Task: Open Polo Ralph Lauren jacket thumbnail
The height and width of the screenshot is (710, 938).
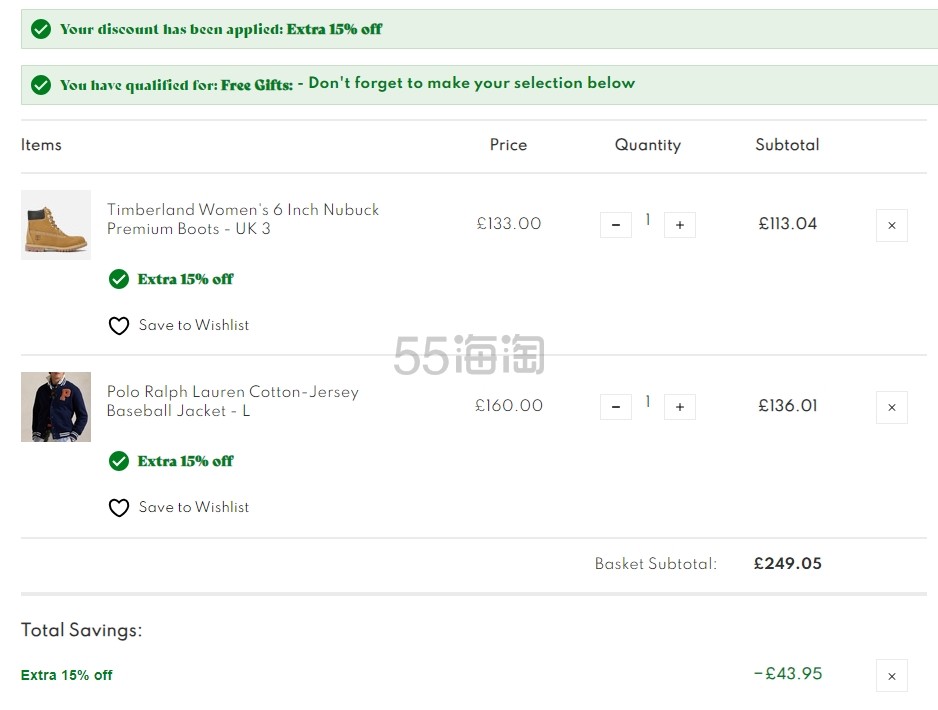Action: coord(56,407)
